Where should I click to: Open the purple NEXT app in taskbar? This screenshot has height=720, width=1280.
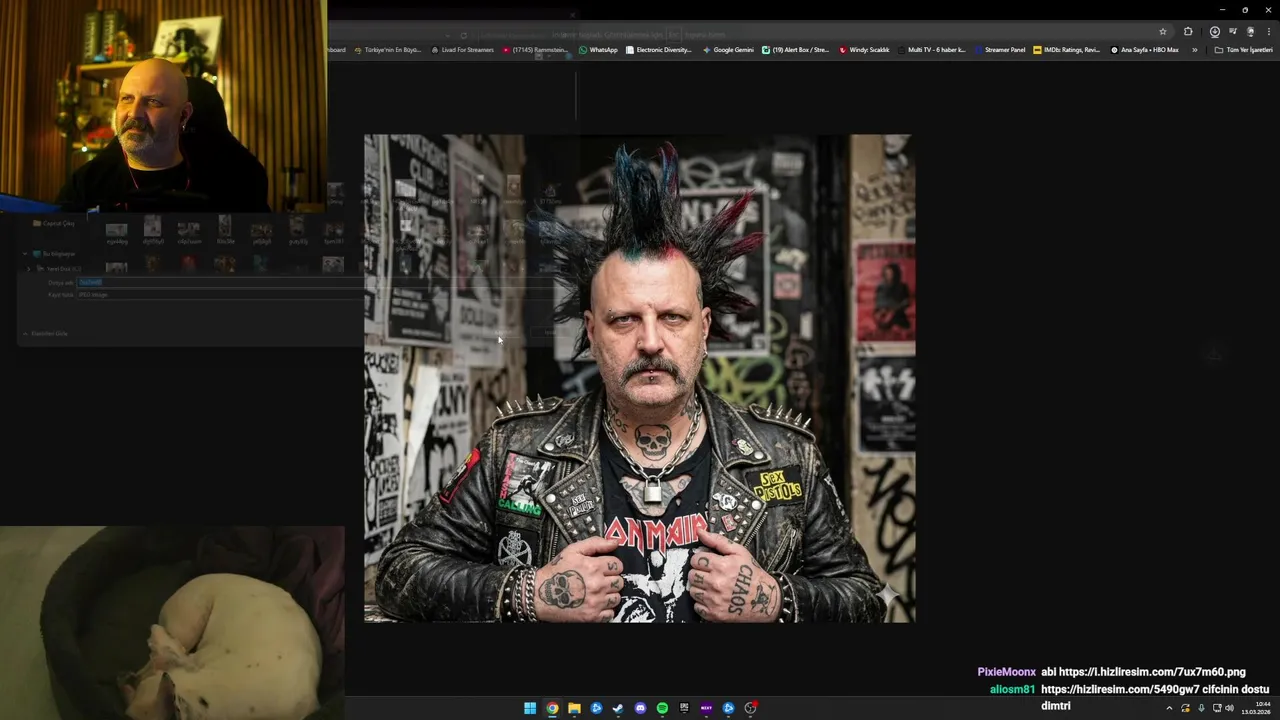point(706,708)
